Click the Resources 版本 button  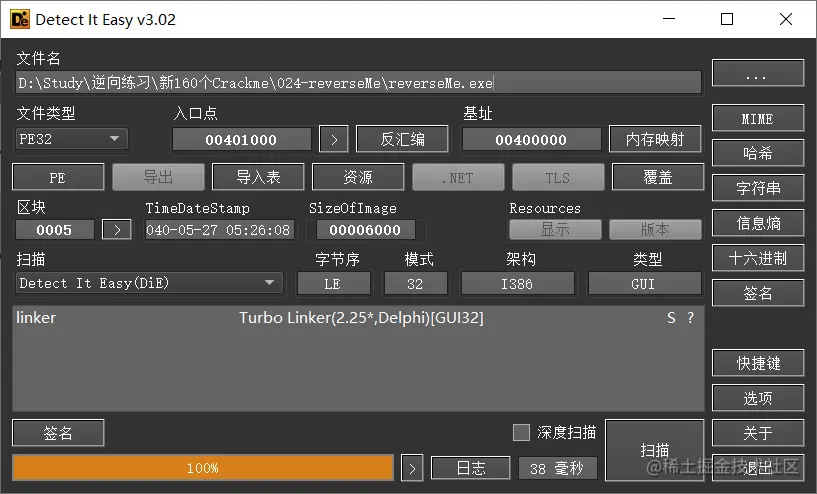655,229
